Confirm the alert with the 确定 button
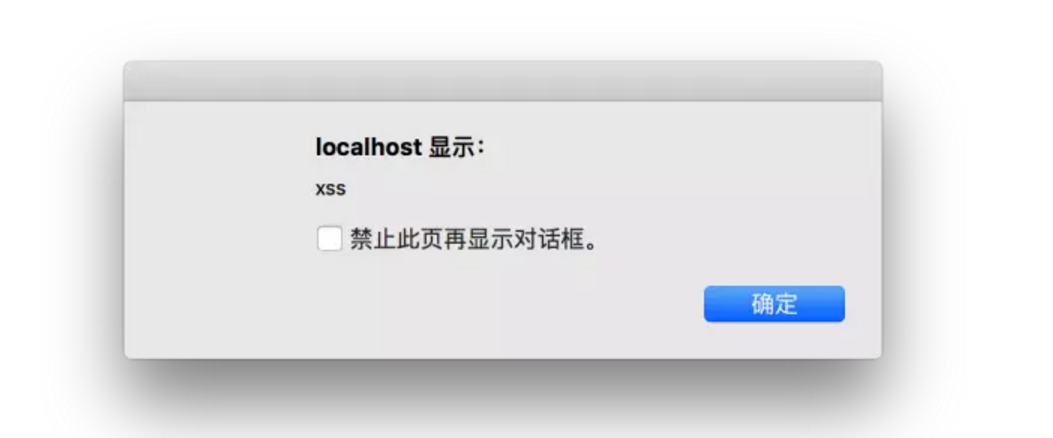This screenshot has height=438, width=1053. click(x=774, y=304)
